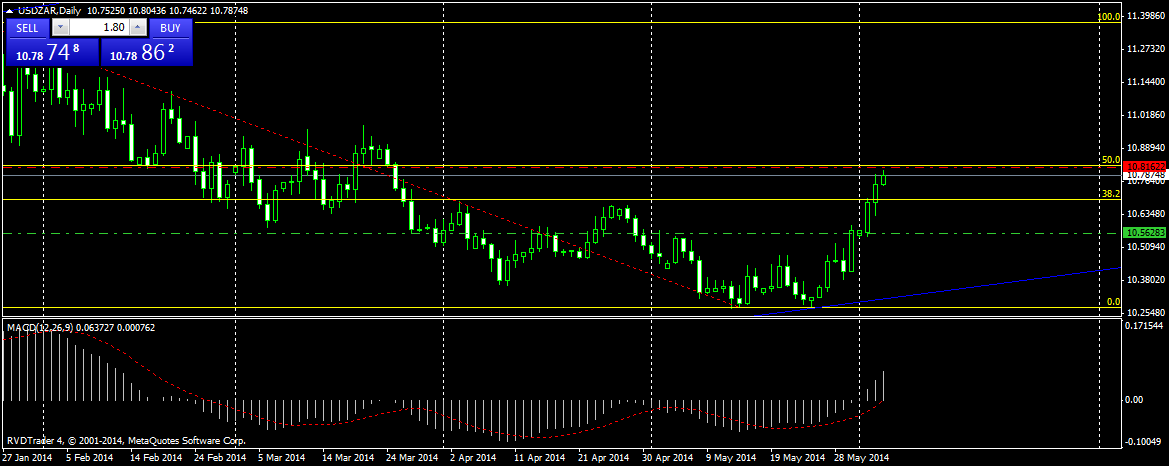The width and height of the screenshot is (1169, 466).
Task: Click the Fibonacci 38.2 level label
Action: (x=1111, y=193)
